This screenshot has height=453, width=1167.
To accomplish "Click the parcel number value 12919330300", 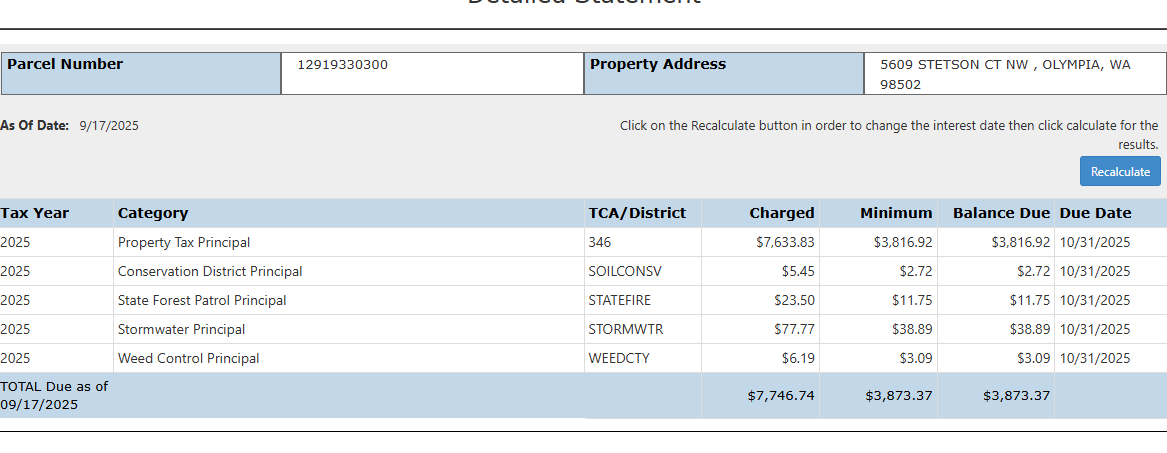I will tap(343, 65).
